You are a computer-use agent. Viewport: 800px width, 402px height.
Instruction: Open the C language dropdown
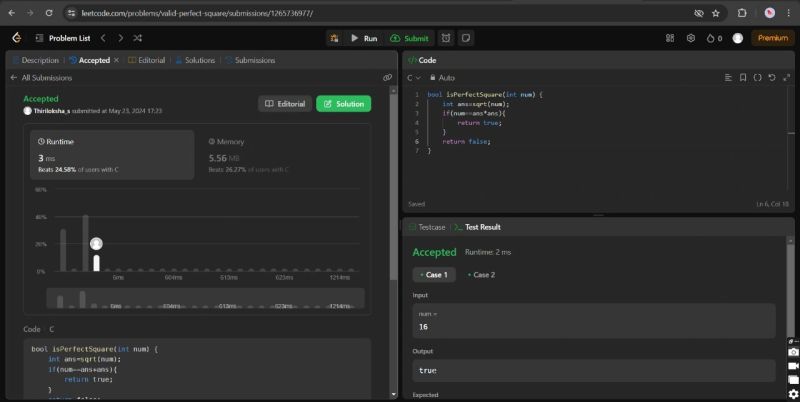pos(414,78)
